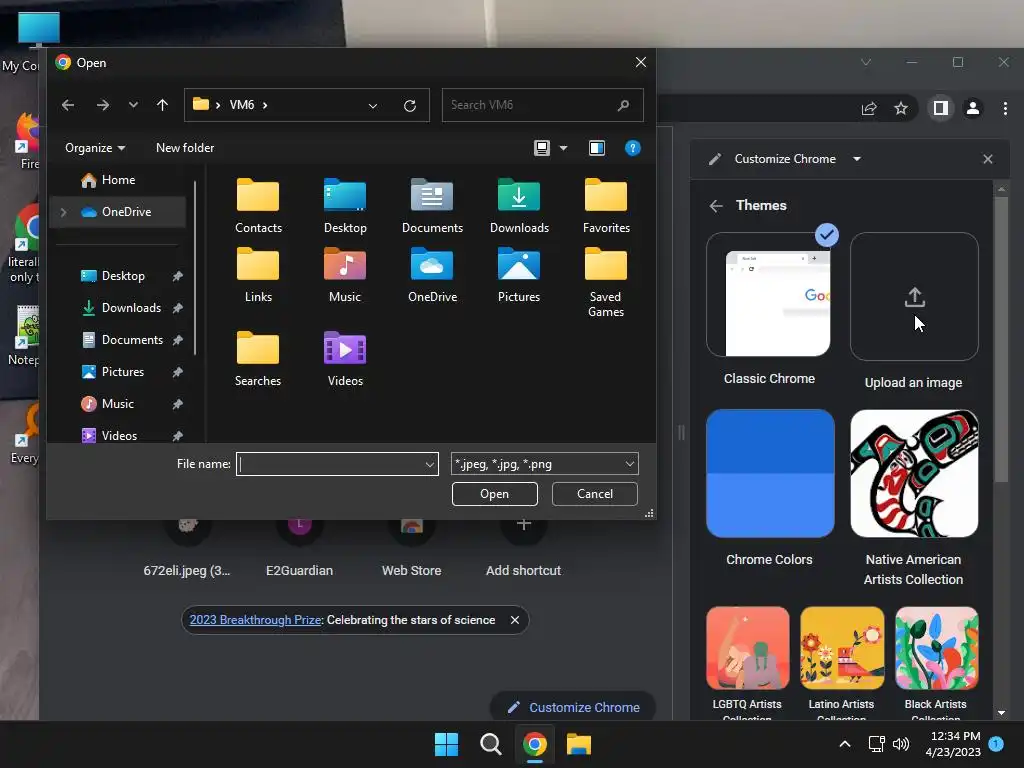
Task: Select the Music folder icon in file pane
Action: [x=345, y=275]
